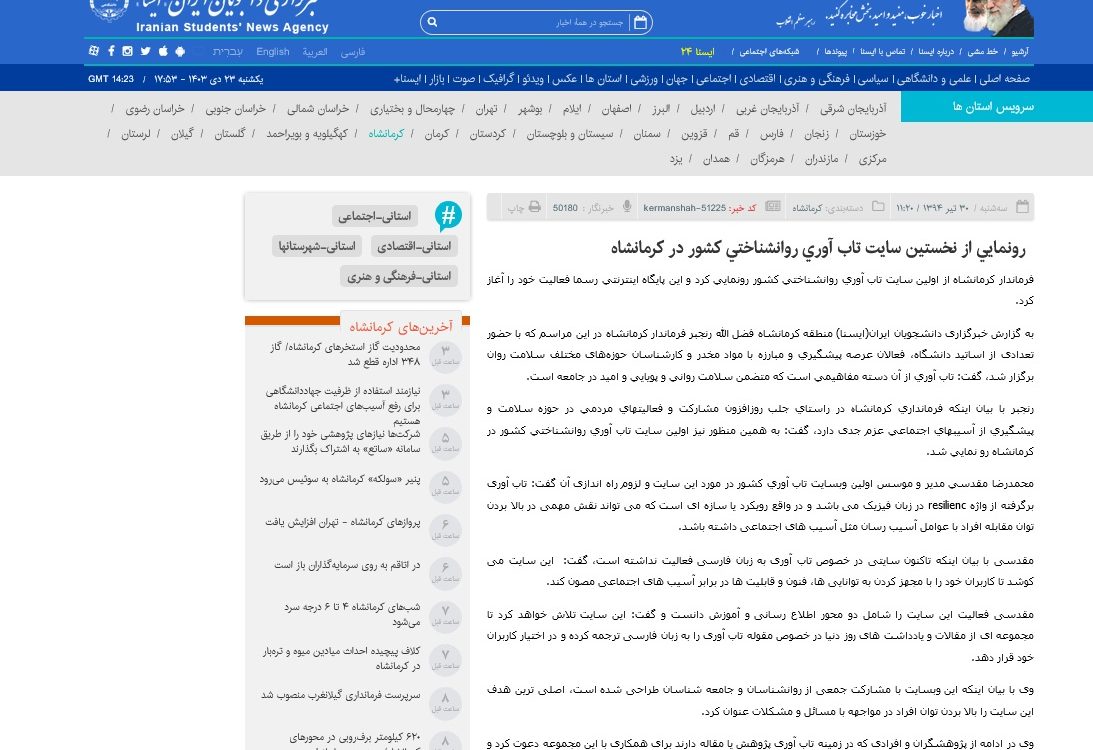Switch language to English
1093x750 pixels.
(273, 52)
